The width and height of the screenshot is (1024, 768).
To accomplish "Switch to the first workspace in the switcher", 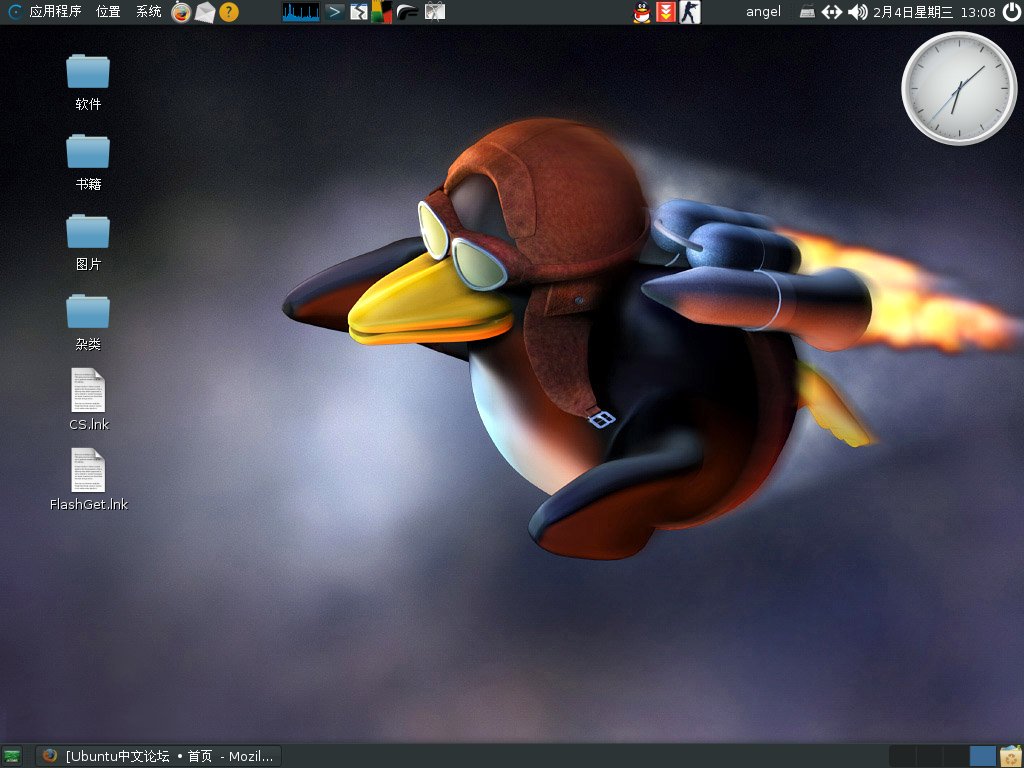I will (902, 756).
